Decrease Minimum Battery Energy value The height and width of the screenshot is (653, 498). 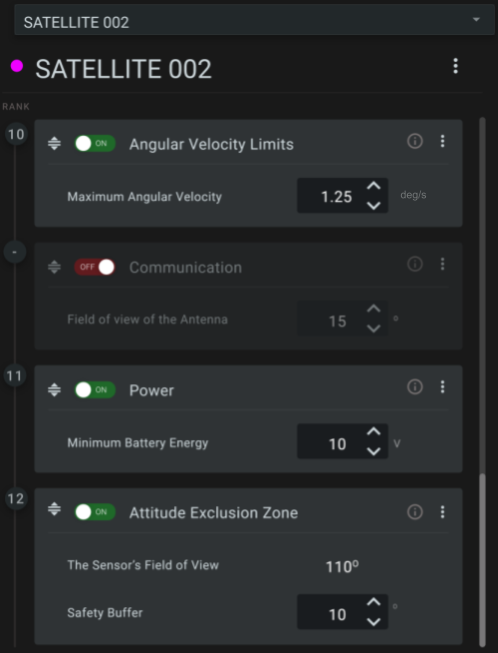click(374, 451)
